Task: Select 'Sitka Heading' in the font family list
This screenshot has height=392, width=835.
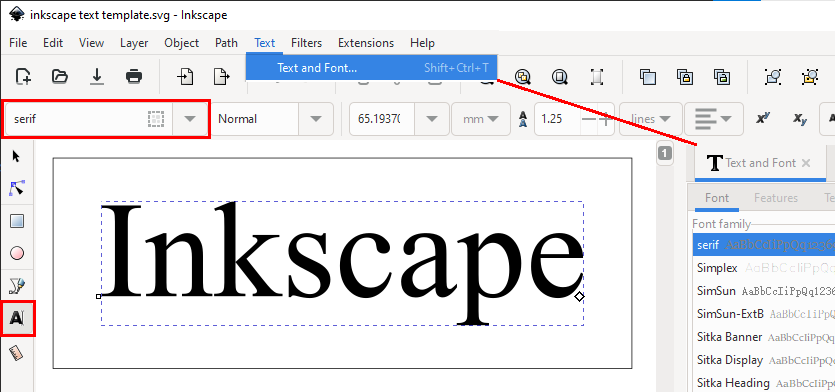Action: (764, 382)
